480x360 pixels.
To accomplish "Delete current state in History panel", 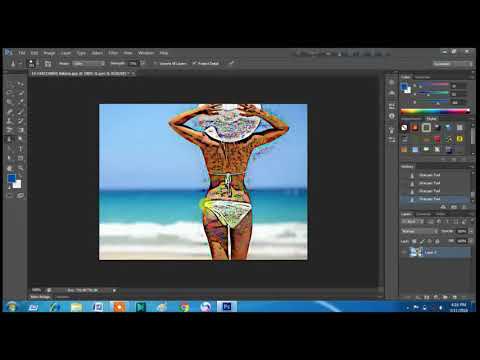I will tap(464, 207).
